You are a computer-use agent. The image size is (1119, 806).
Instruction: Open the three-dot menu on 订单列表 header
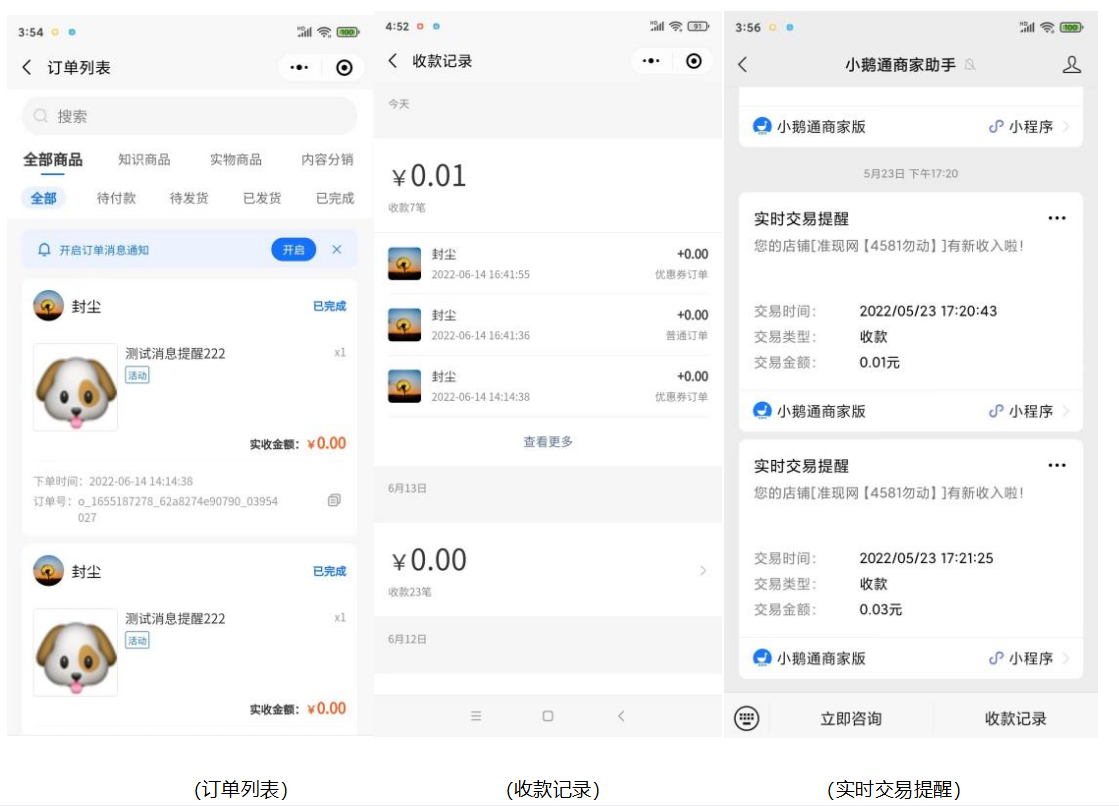299,67
